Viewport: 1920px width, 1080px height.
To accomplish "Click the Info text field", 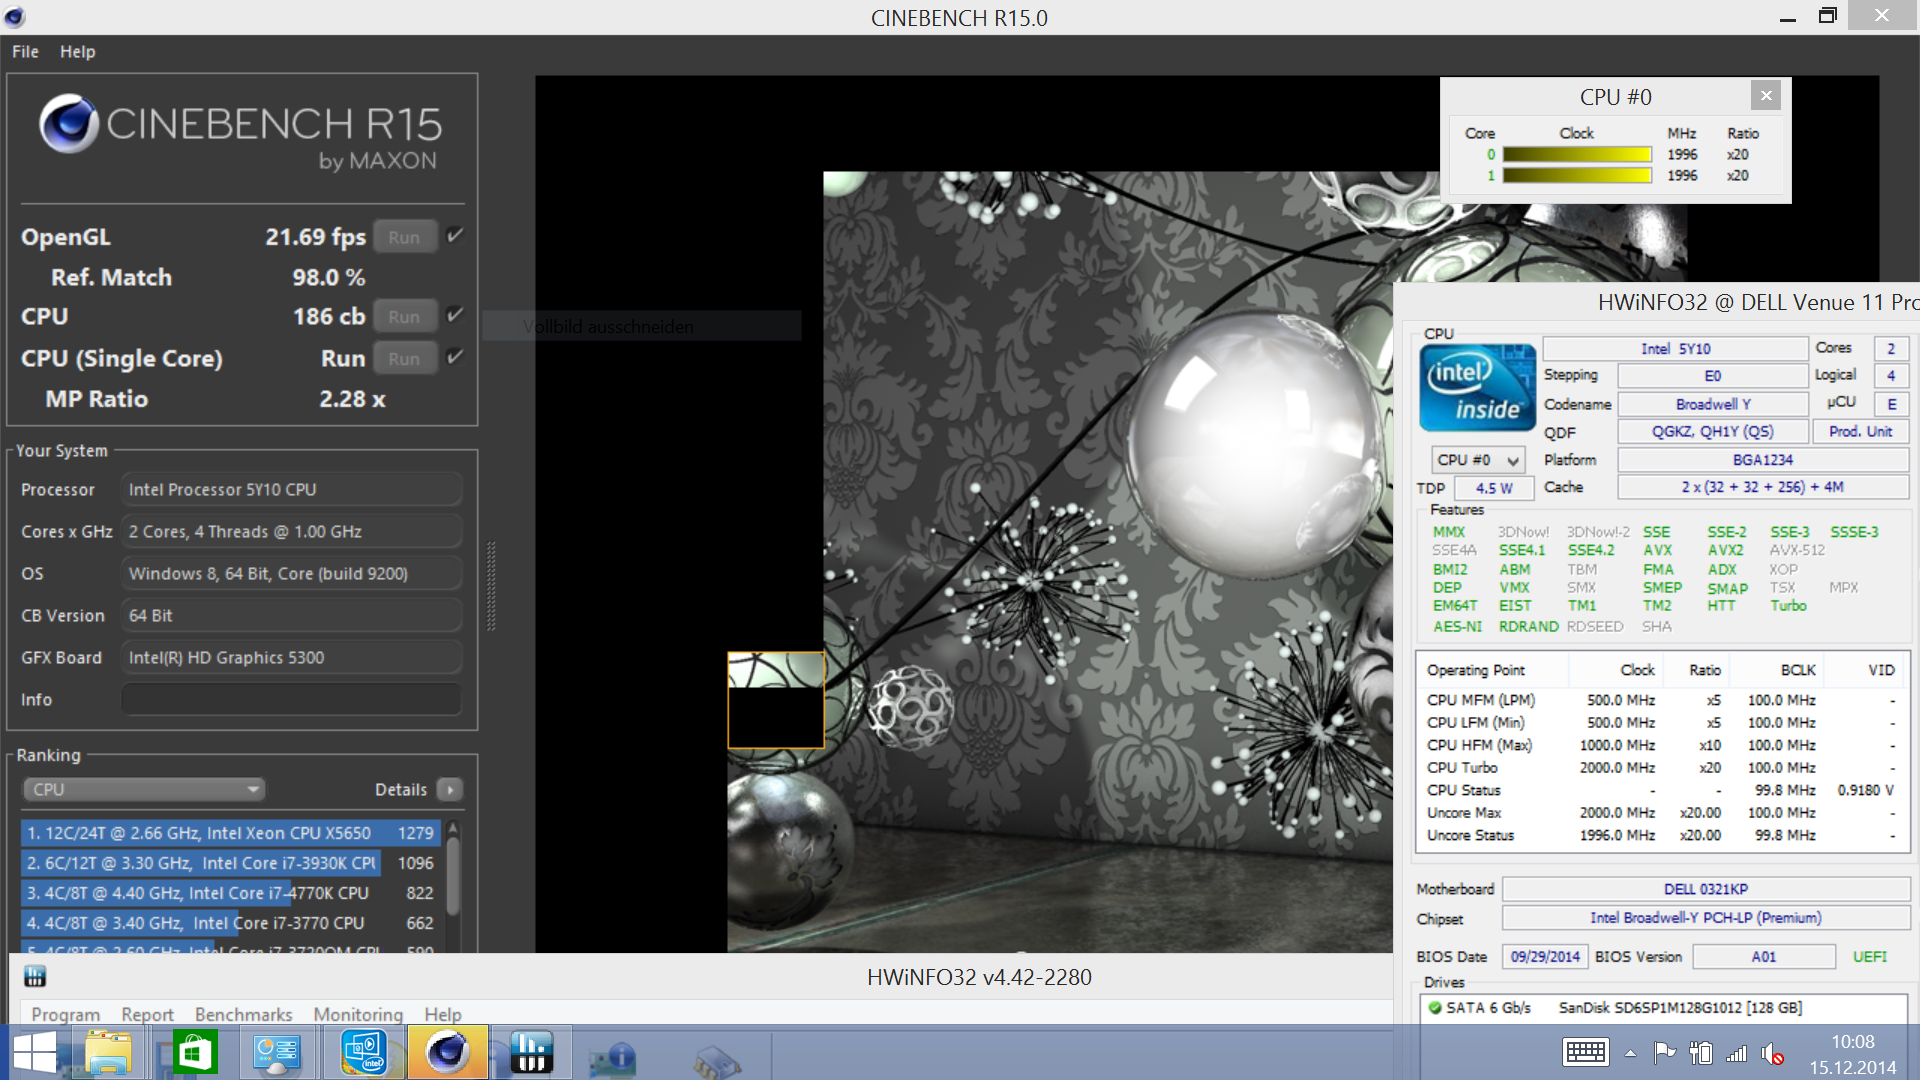I will [291, 700].
